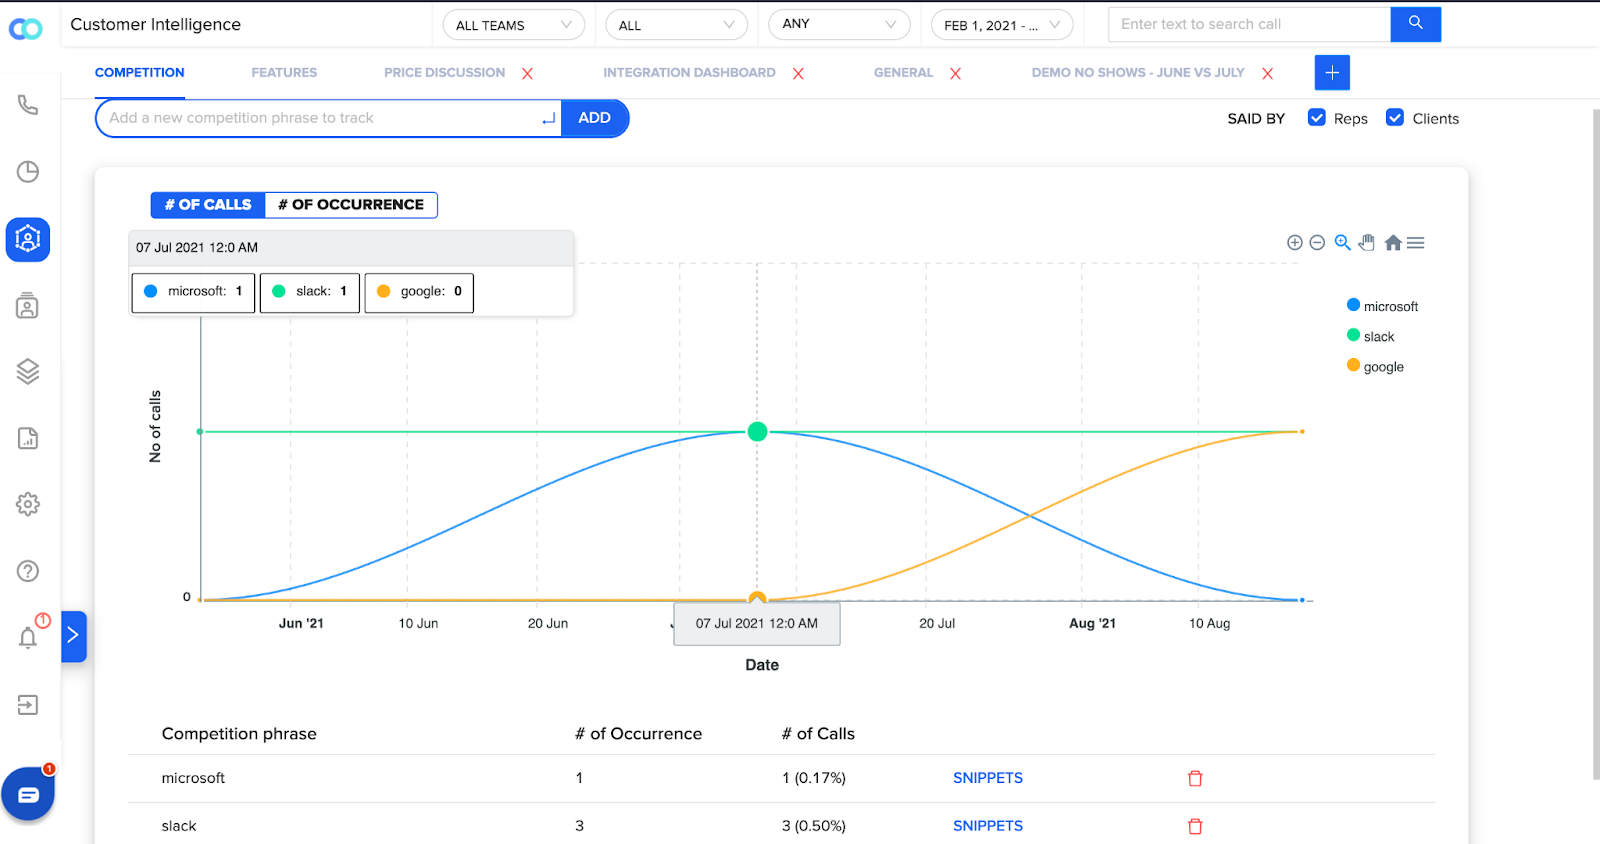
Task: Click the page vertical scrollbar
Action: pos(1596,443)
